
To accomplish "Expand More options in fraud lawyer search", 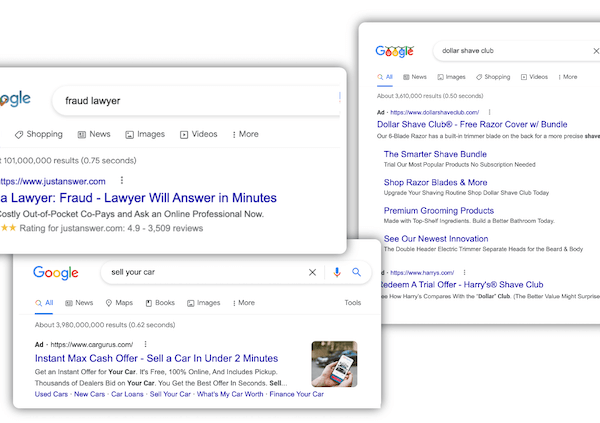I will 245,134.
